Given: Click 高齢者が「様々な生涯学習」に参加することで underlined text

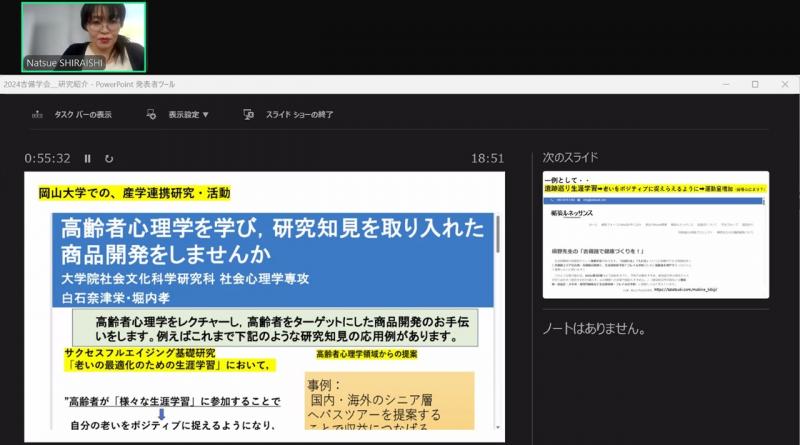Looking at the screenshot, I should pyautogui.click(x=173, y=402).
